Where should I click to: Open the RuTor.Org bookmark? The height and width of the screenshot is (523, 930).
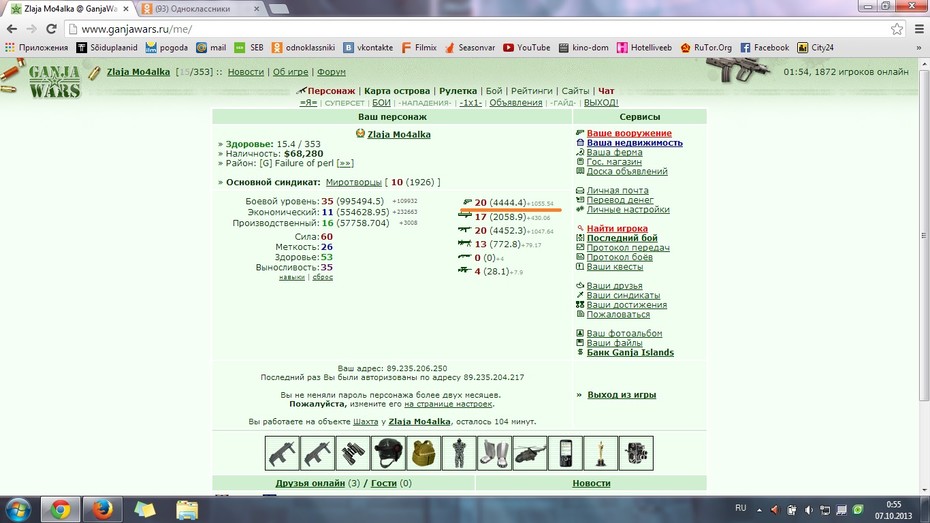[706, 47]
